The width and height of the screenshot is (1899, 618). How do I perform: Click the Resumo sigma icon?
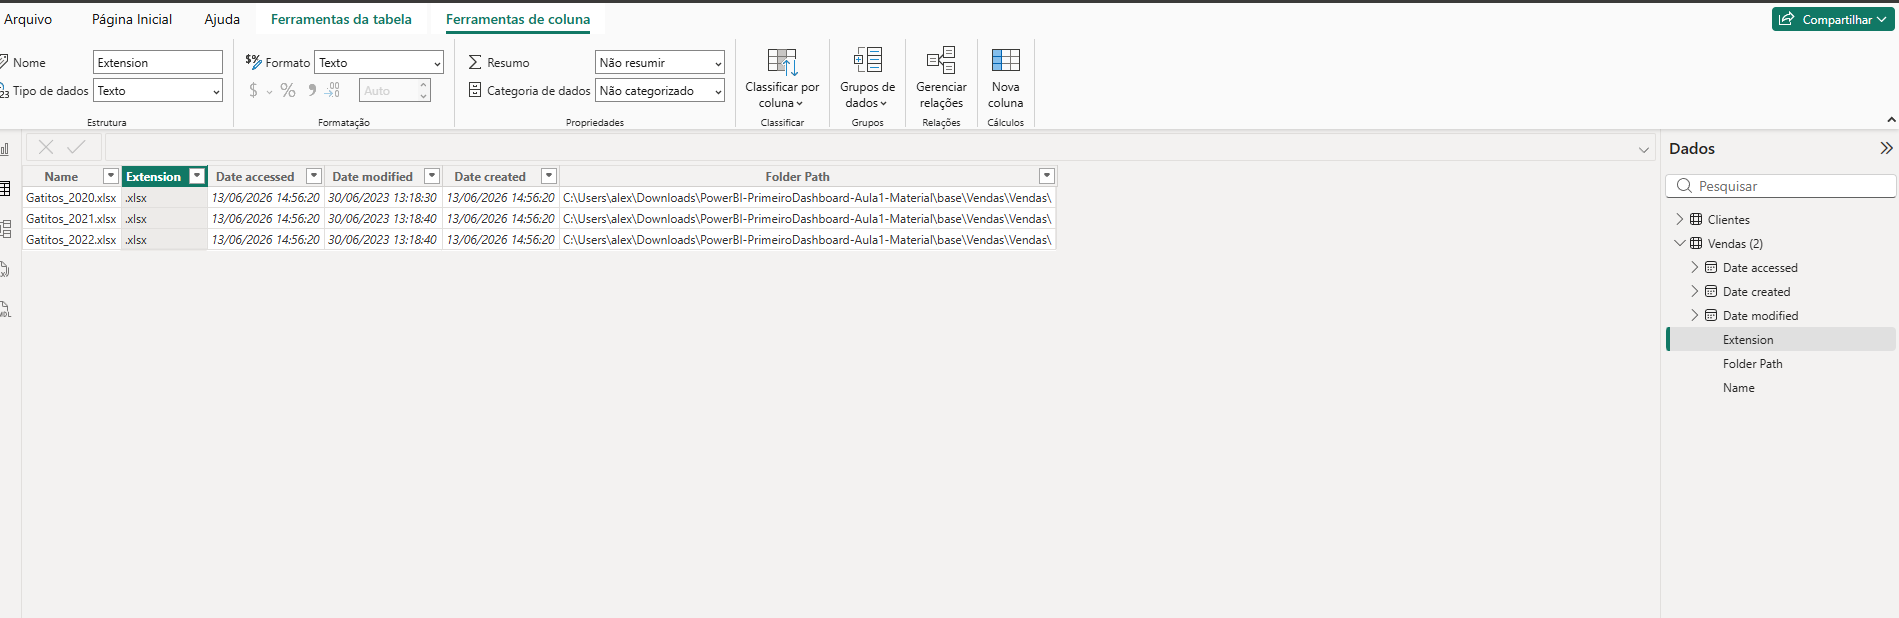pyautogui.click(x=475, y=62)
